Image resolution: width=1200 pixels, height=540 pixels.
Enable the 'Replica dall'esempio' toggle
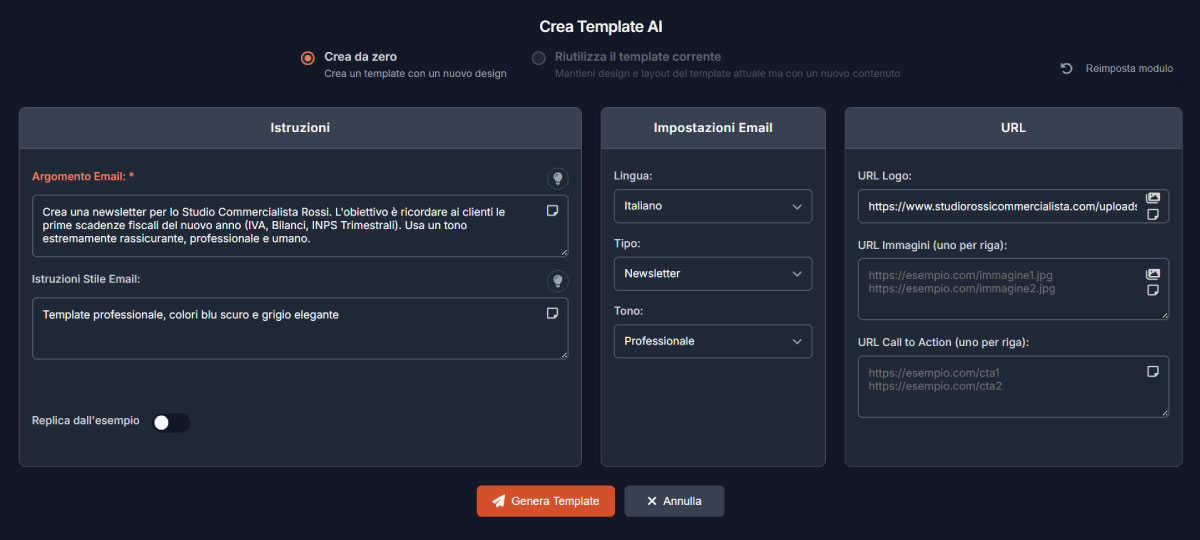click(170, 422)
